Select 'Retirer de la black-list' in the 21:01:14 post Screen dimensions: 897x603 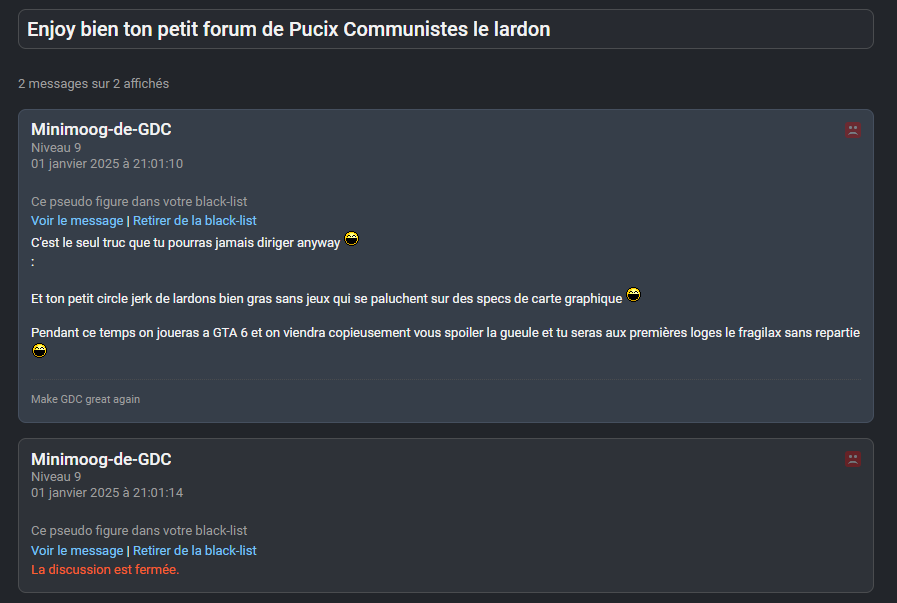(195, 550)
